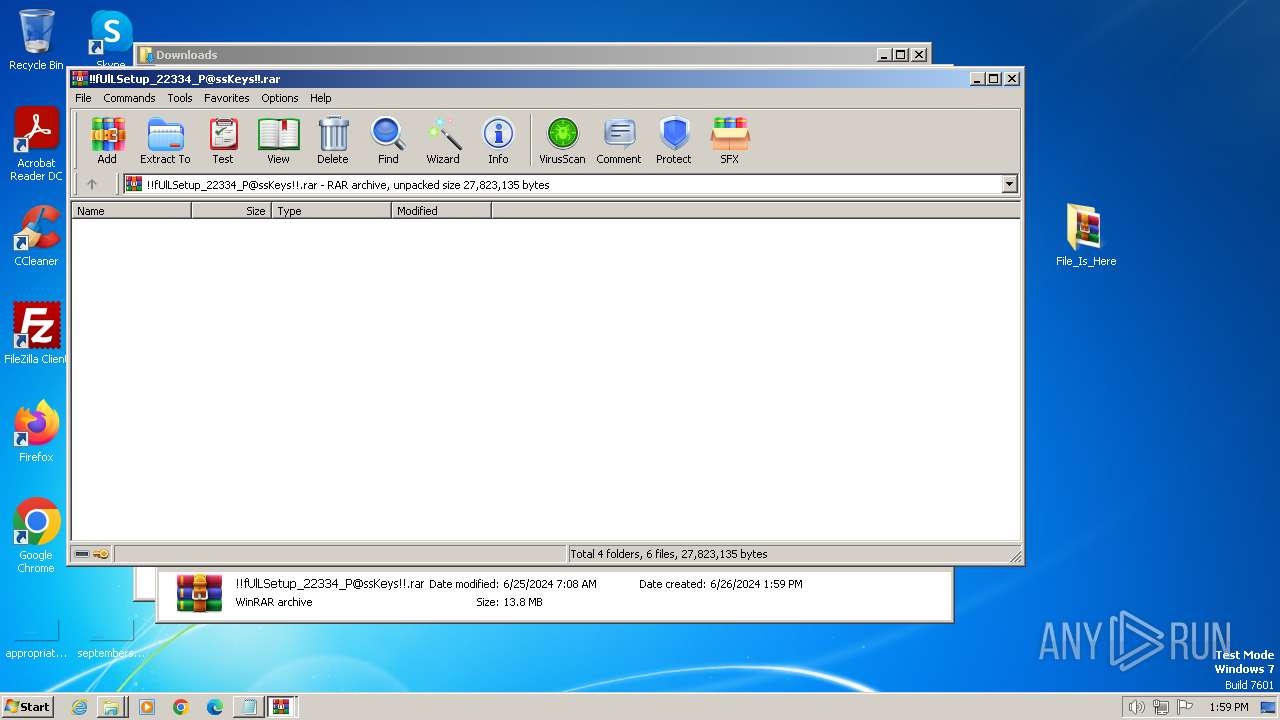The image size is (1280, 720).
Task: Click the 13.8 MB size text
Action: [522, 602]
